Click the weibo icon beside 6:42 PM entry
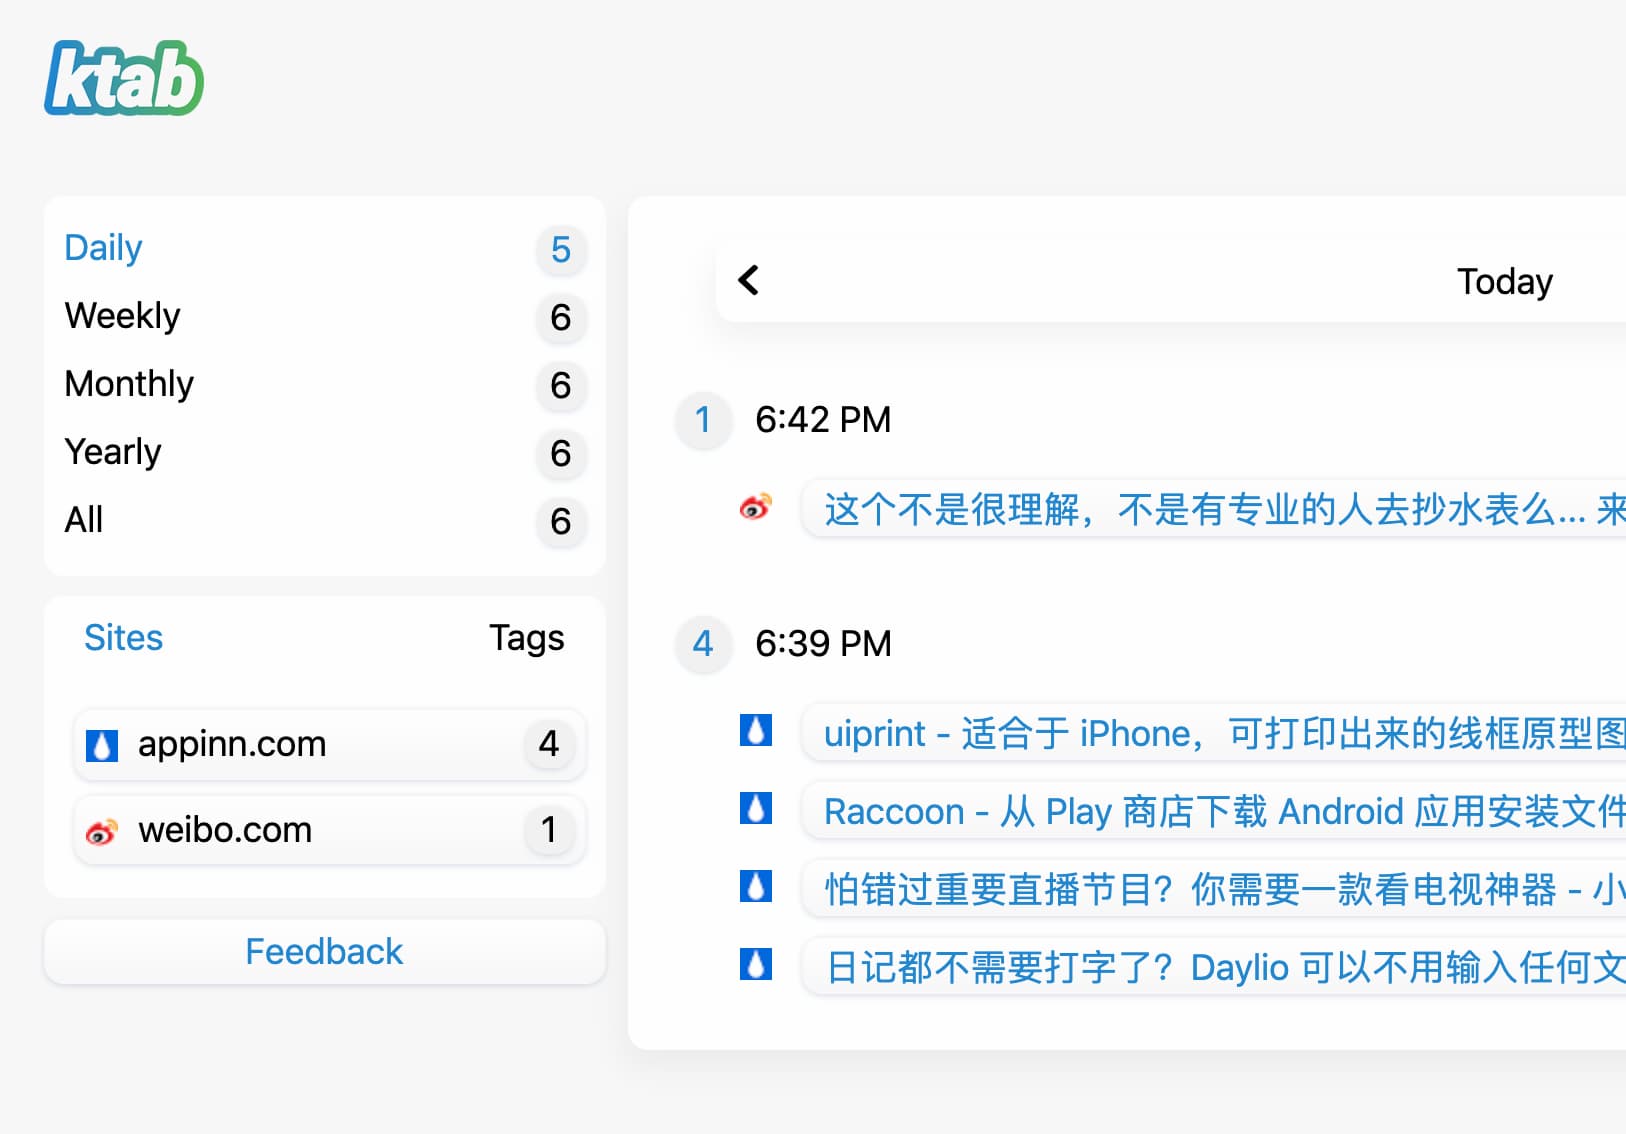The height and width of the screenshot is (1134, 1626). [756, 508]
